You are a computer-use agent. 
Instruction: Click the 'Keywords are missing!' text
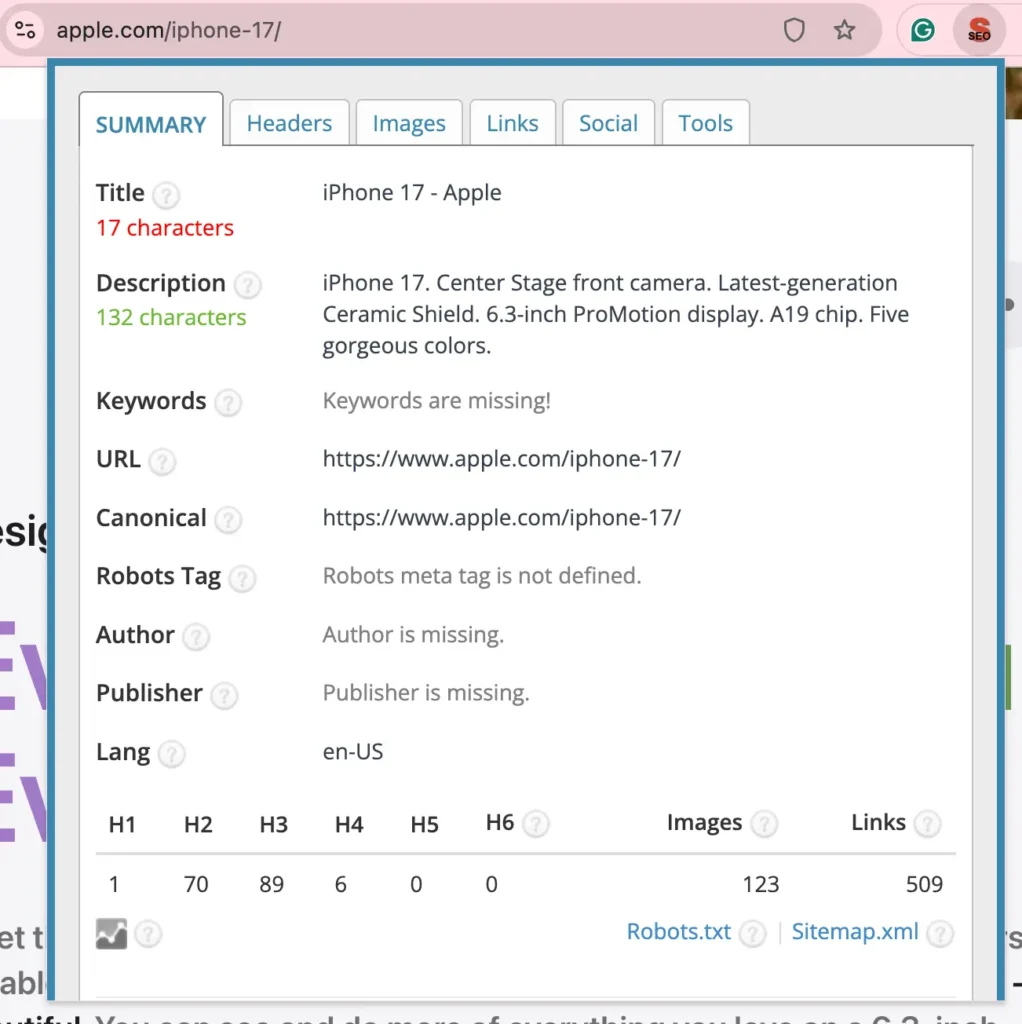[437, 400]
